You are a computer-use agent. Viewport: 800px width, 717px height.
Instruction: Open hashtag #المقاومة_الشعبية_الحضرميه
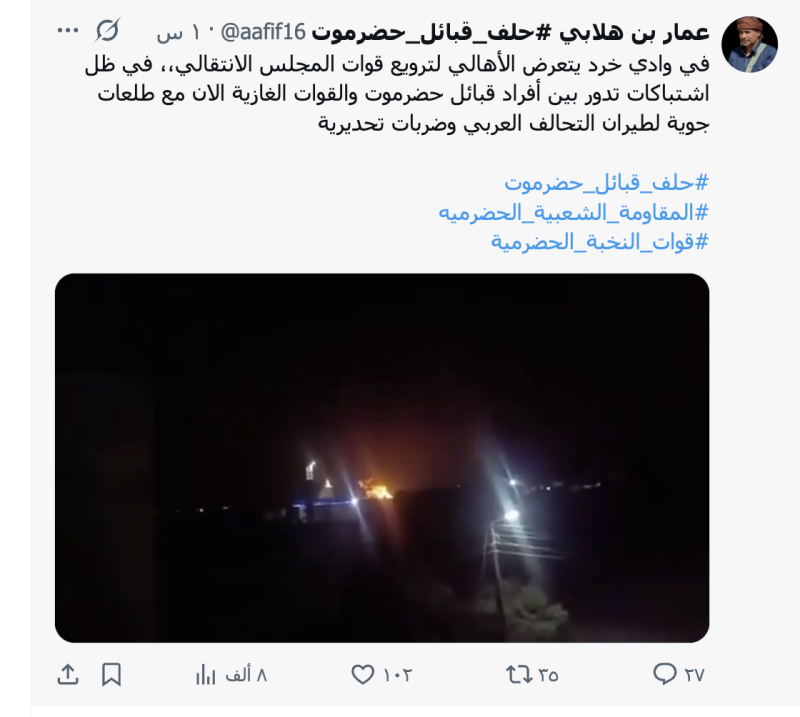(574, 212)
